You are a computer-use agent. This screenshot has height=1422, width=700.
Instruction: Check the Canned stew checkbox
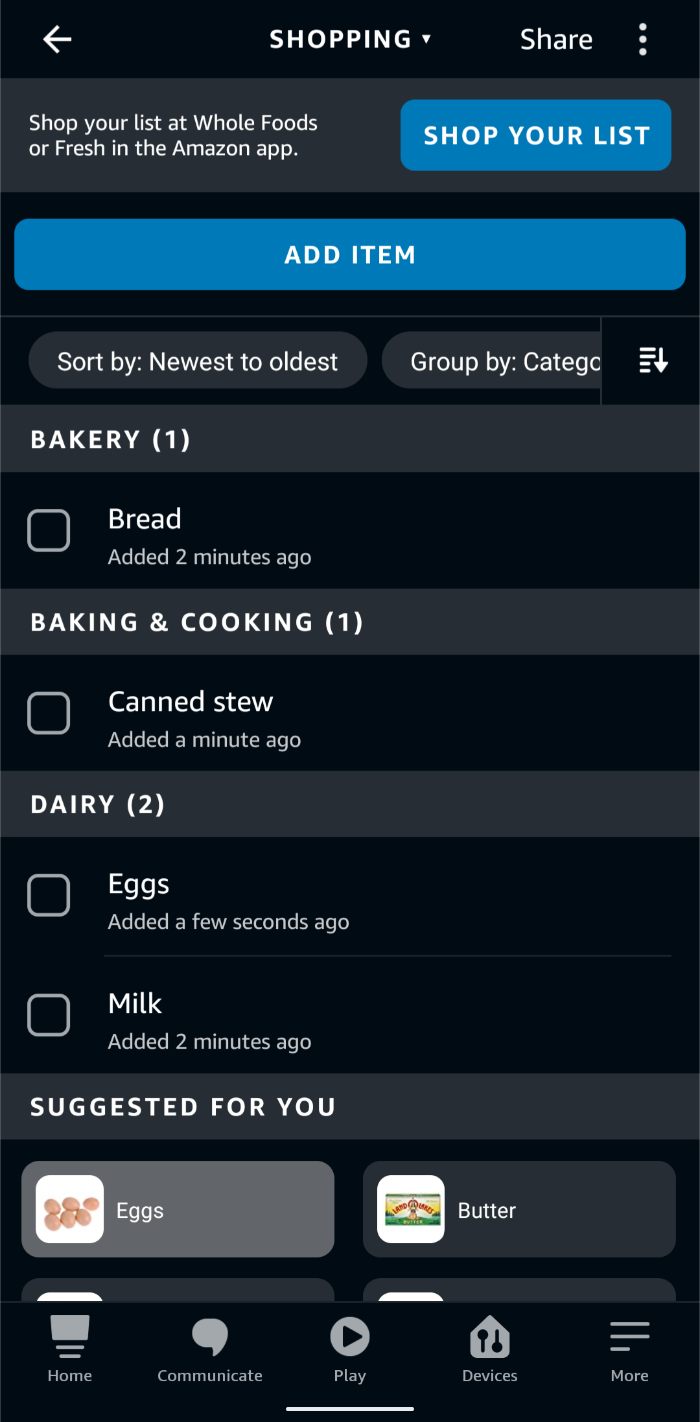coord(48,714)
